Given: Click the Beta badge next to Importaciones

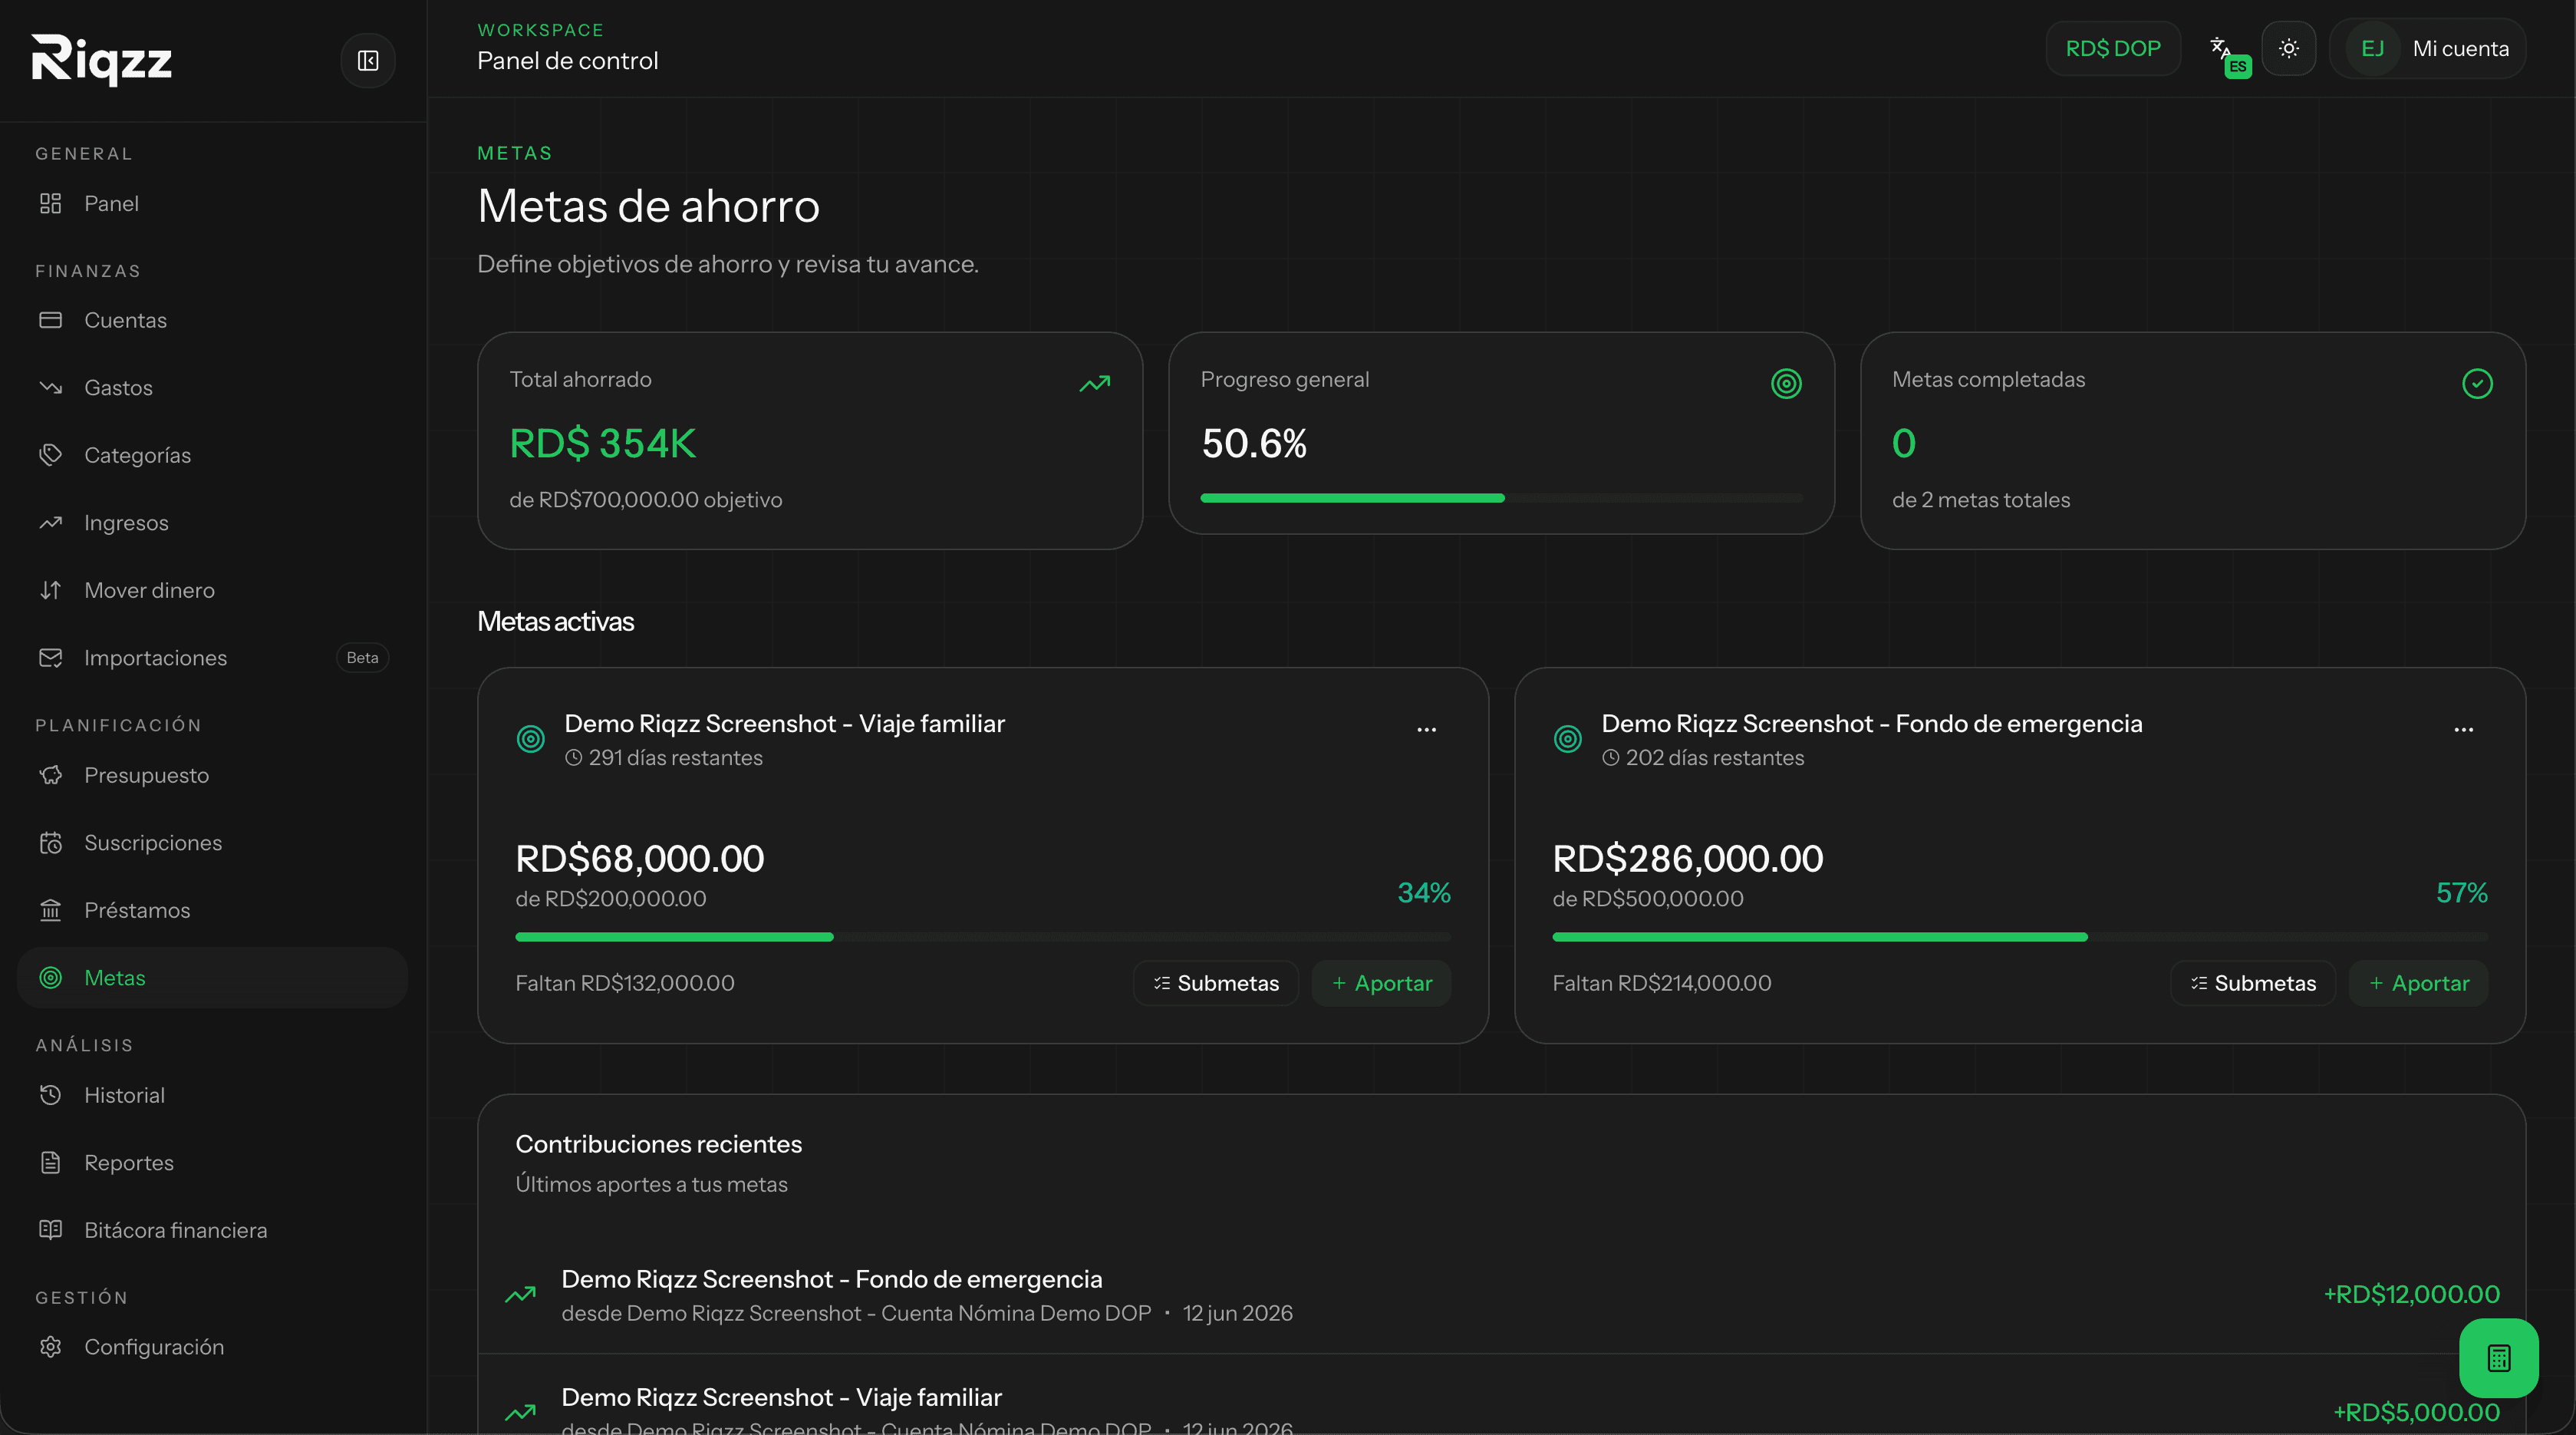Looking at the screenshot, I should click(x=362, y=658).
